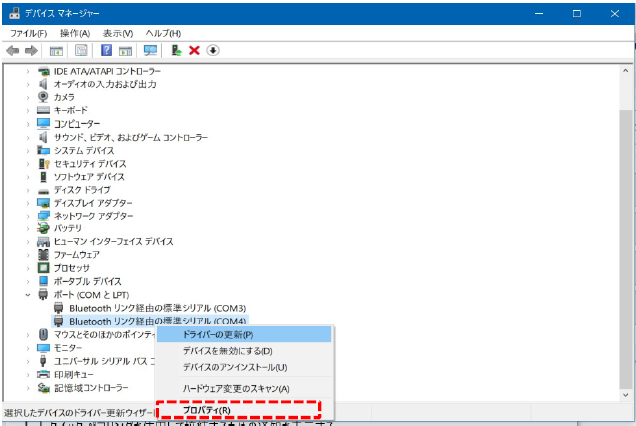This screenshot has height=426, width=636.
Task: Click the カメラ webcam icon
Action: [43, 97]
